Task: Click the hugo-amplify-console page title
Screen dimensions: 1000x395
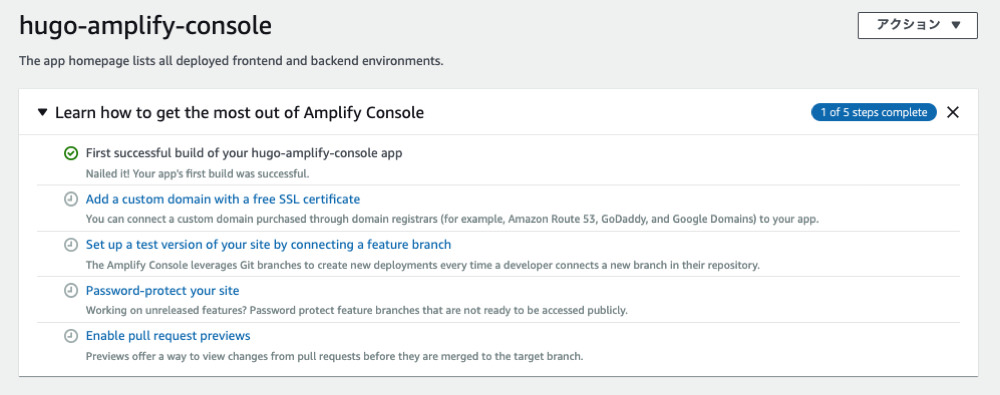Action: tap(145, 26)
